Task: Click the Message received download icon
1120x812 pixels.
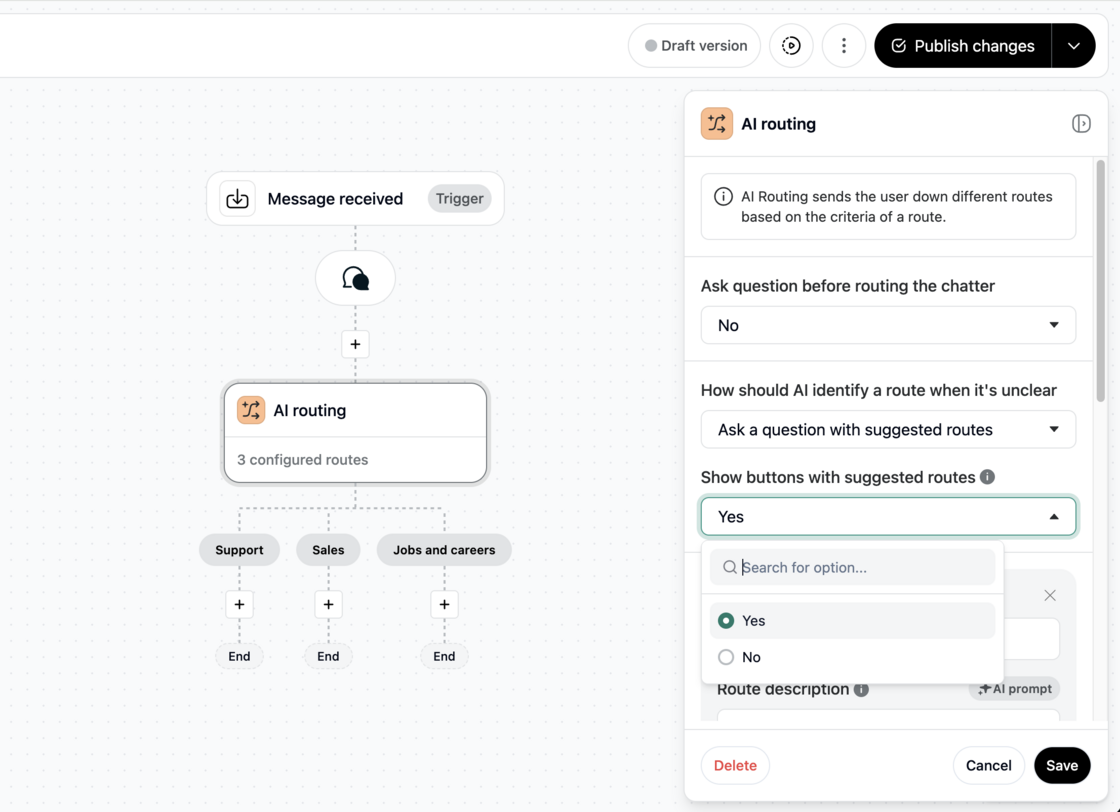Action: point(237,199)
